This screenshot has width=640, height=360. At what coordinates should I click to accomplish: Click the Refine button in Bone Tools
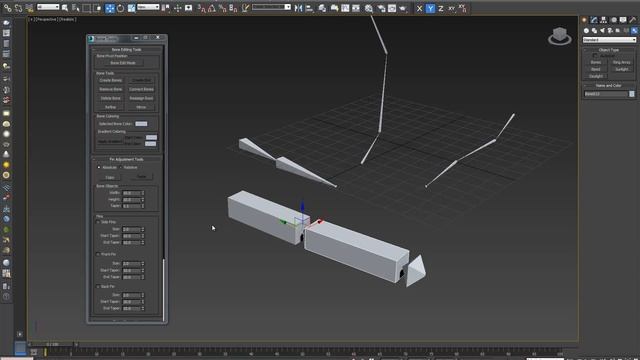tap(111, 107)
